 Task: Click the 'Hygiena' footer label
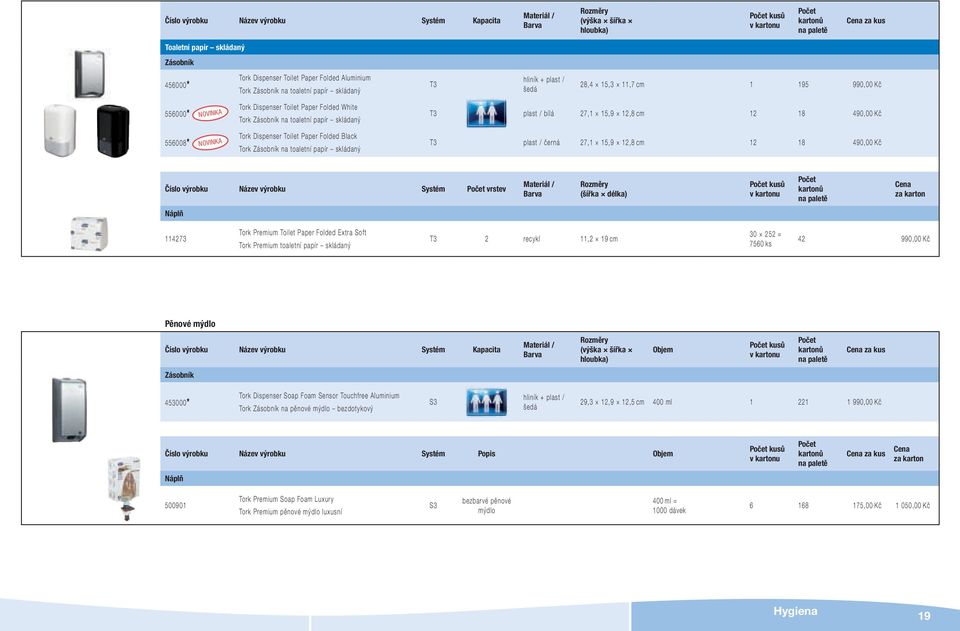(795, 611)
